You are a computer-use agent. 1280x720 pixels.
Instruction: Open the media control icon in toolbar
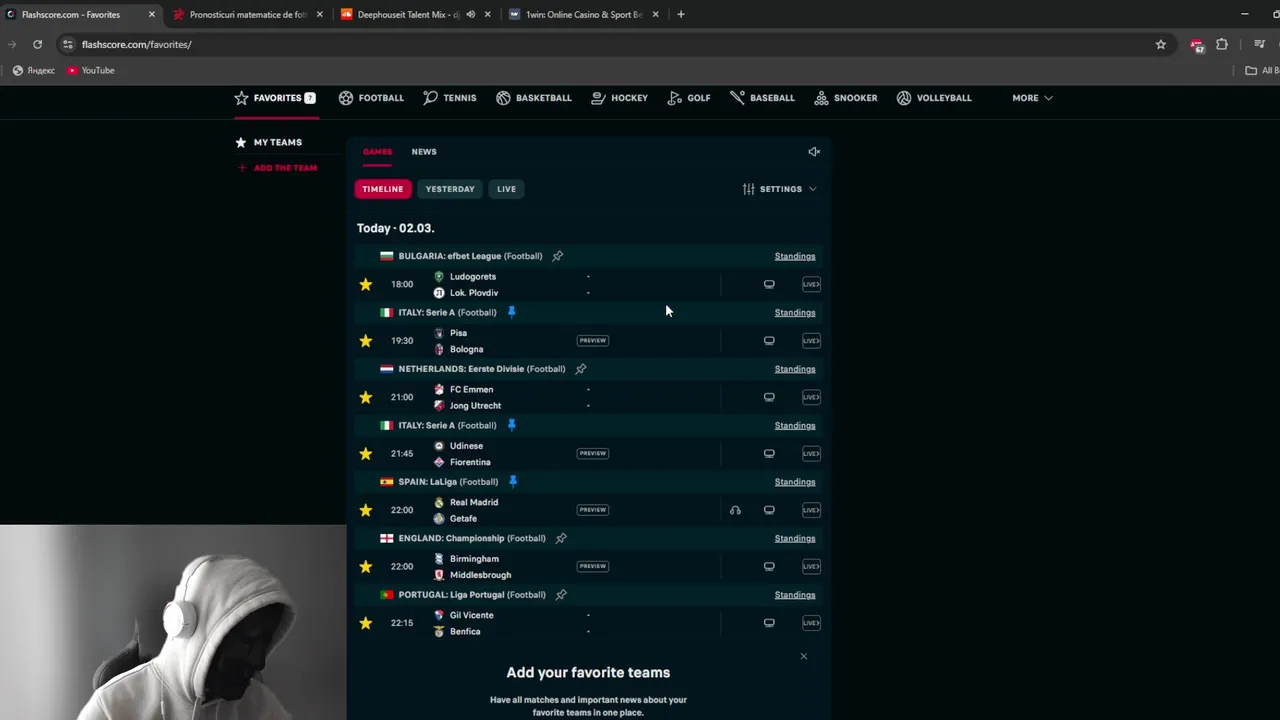click(x=1259, y=44)
